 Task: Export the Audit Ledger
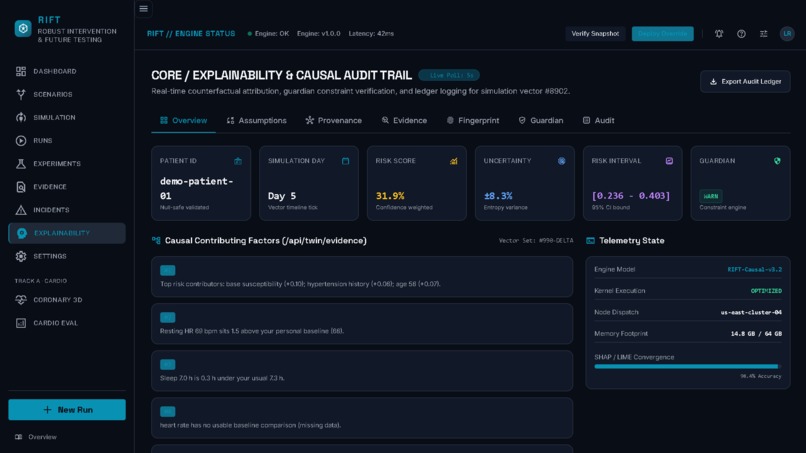point(745,82)
